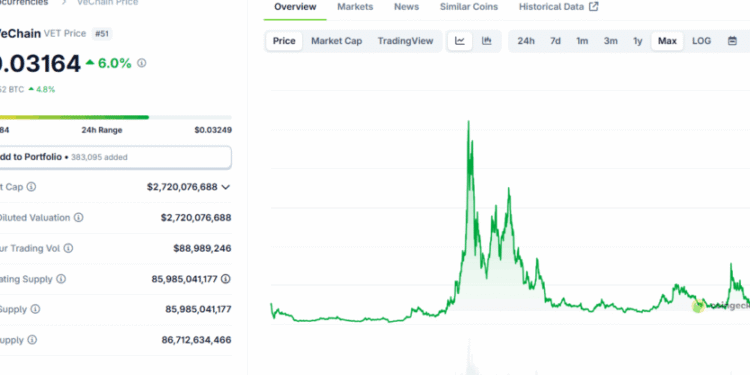Select the $88,989,246 trading volume value
This screenshot has width=750, height=375.
(x=202, y=248)
